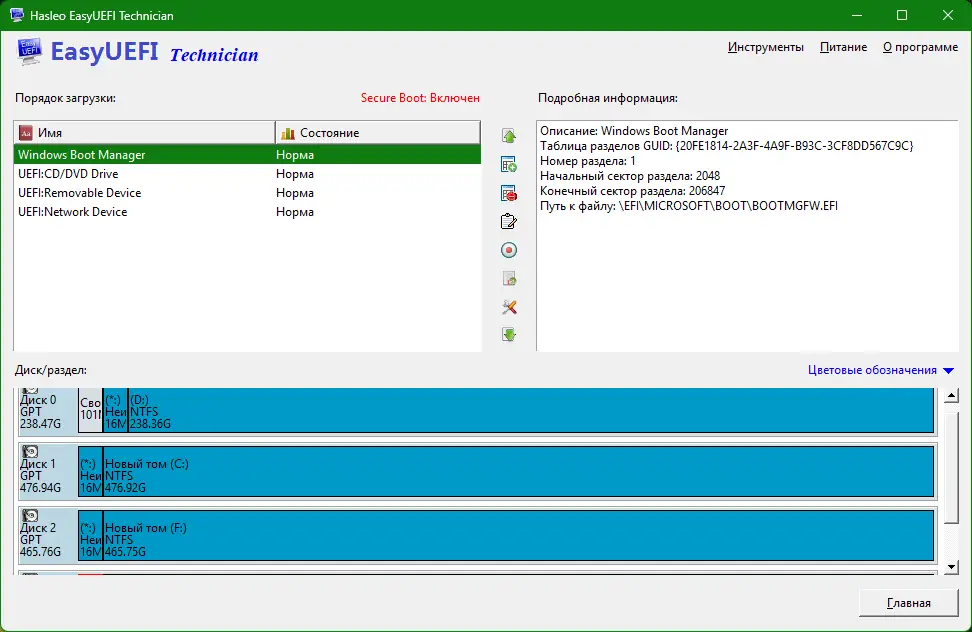
Task: Click the EasyUEFI logo icon
Action: click(29, 51)
